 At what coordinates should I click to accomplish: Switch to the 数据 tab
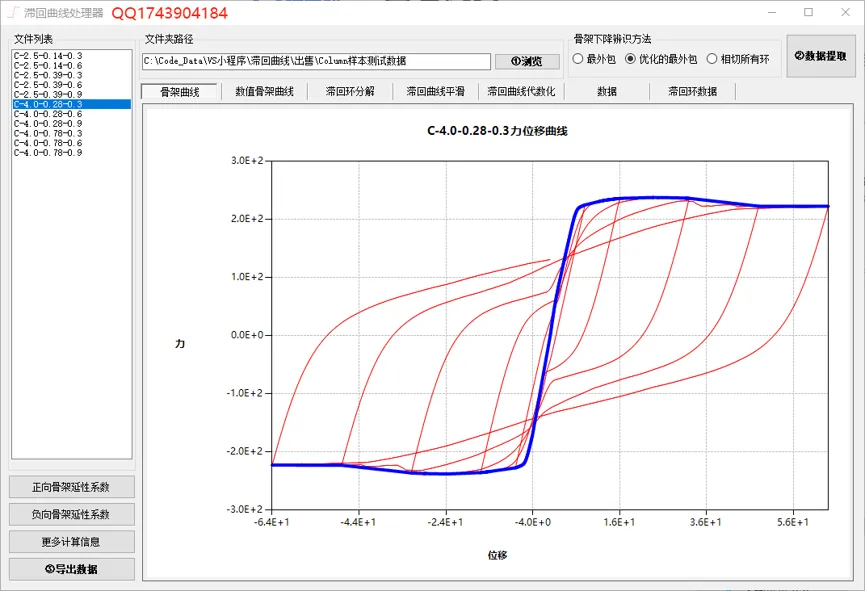(x=607, y=92)
